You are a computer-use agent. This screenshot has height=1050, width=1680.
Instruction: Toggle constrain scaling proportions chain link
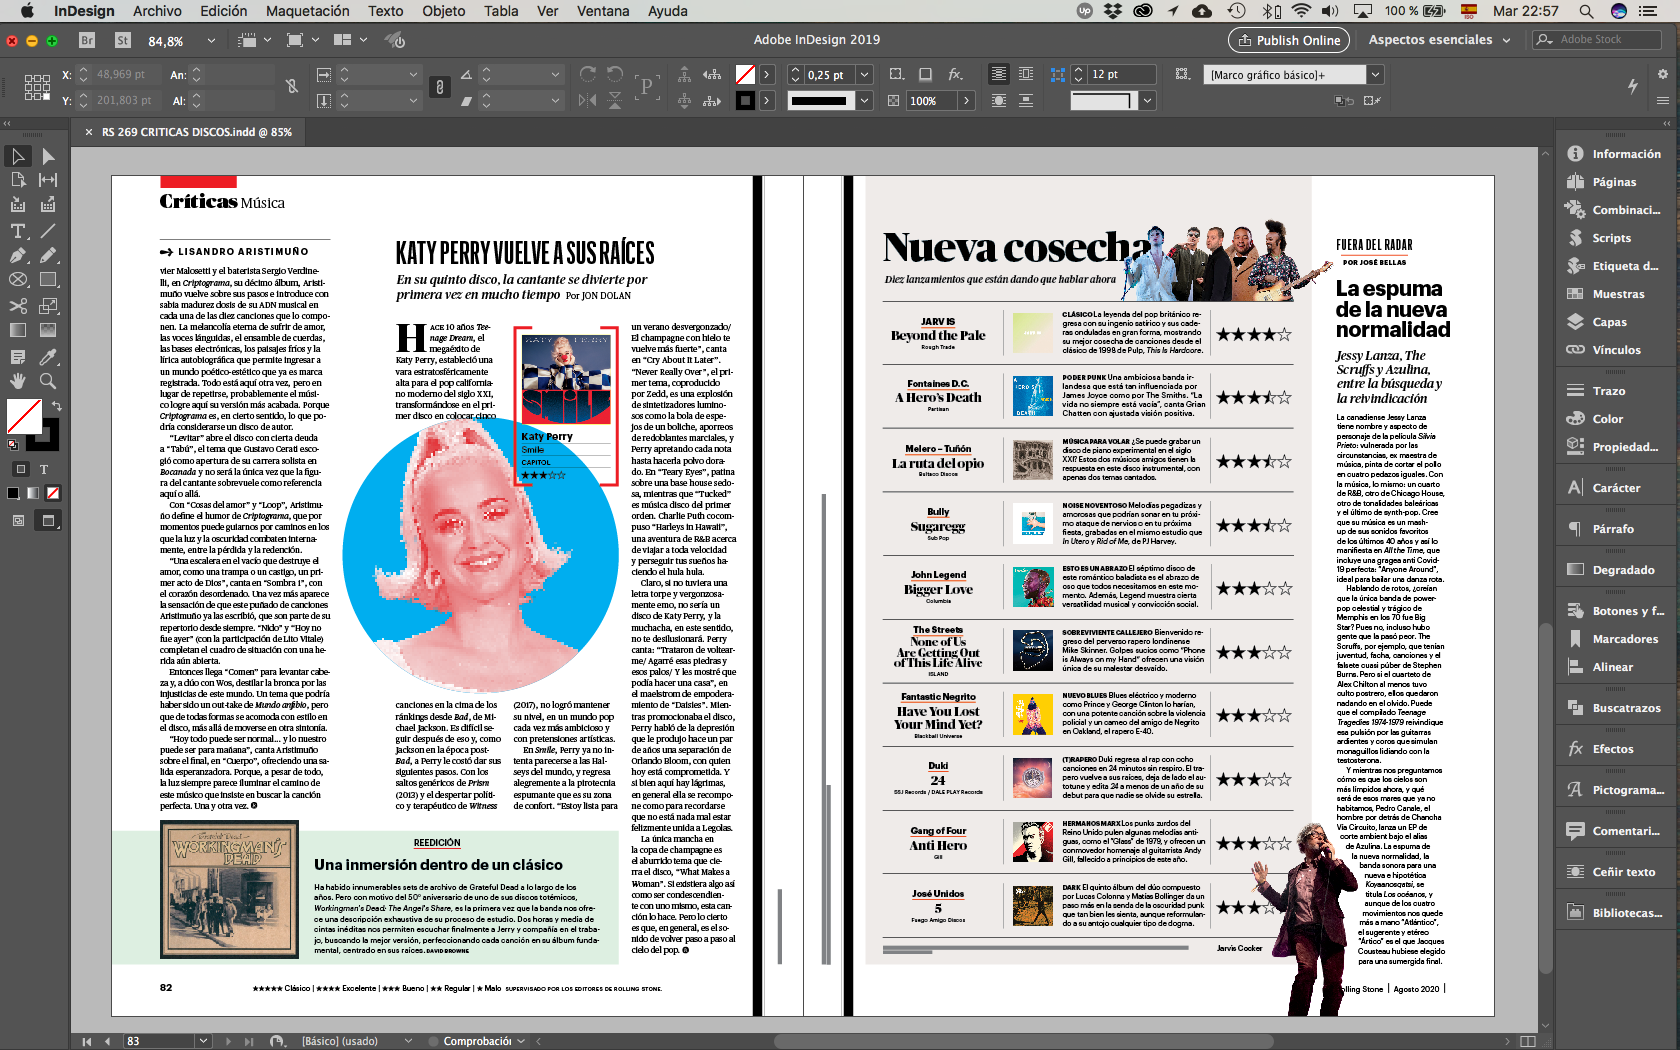pyautogui.click(x=440, y=87)
